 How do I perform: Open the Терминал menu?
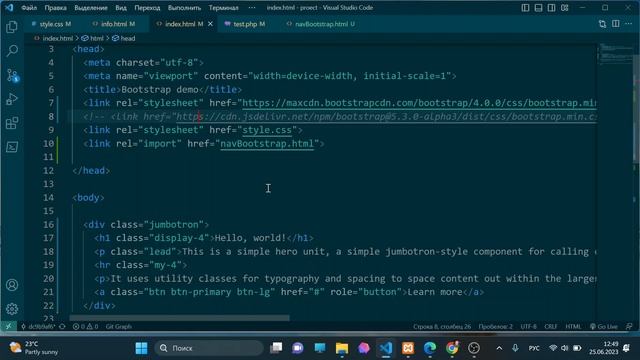click(224, 8)
